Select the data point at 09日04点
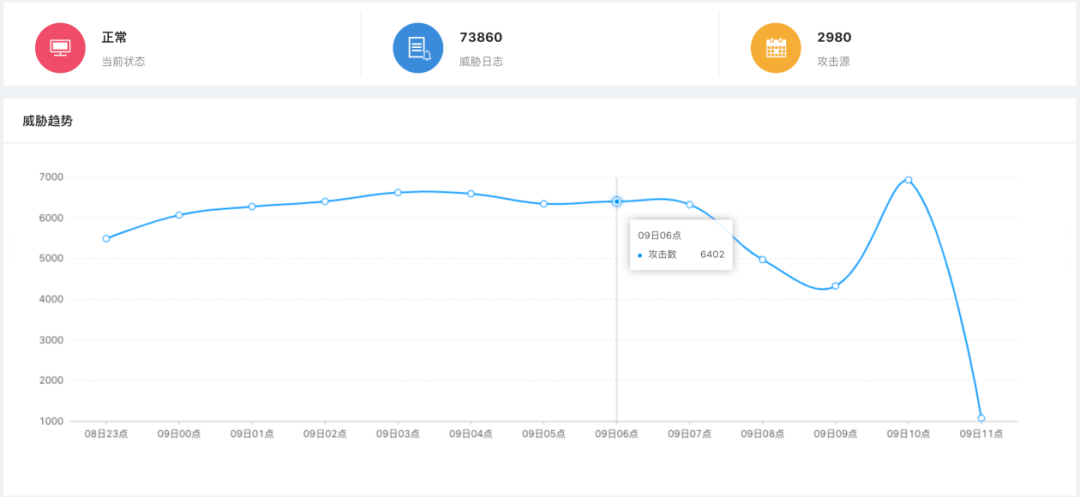The width and height of the screenshot is (1080, 497). tap(470, 194)
